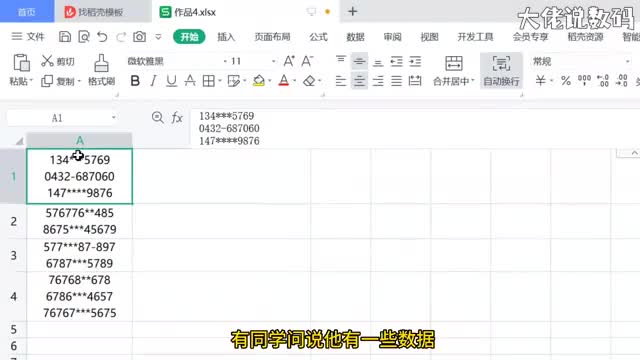The width and height of the screenshot is (640, 360).
Task: Increase font size with large A
Action: (289, 61)
